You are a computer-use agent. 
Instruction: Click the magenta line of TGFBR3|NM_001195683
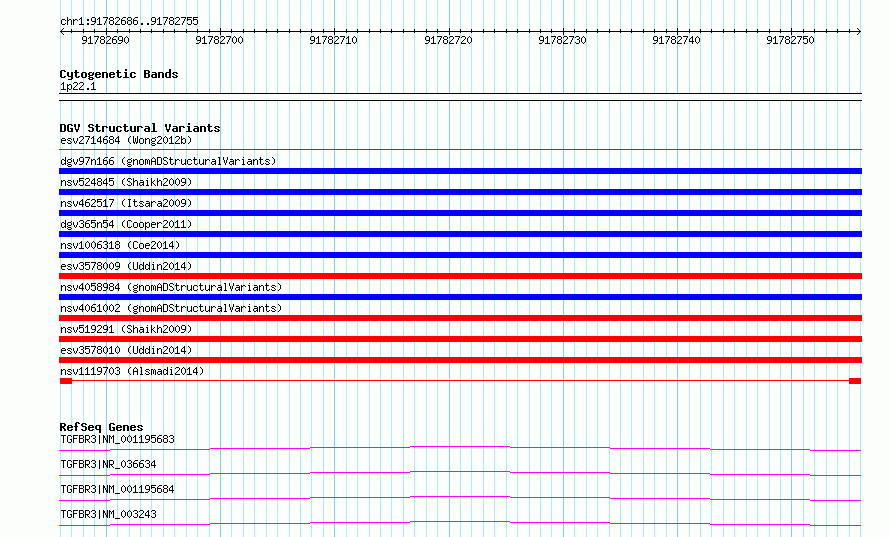(460, 448)
